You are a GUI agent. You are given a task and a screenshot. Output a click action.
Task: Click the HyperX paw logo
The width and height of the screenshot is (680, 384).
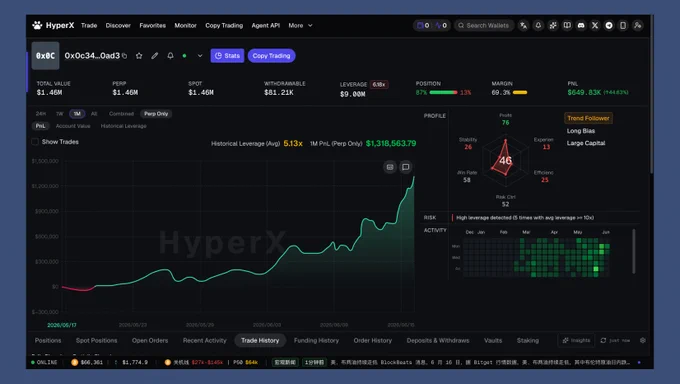(x=37, y=26)
